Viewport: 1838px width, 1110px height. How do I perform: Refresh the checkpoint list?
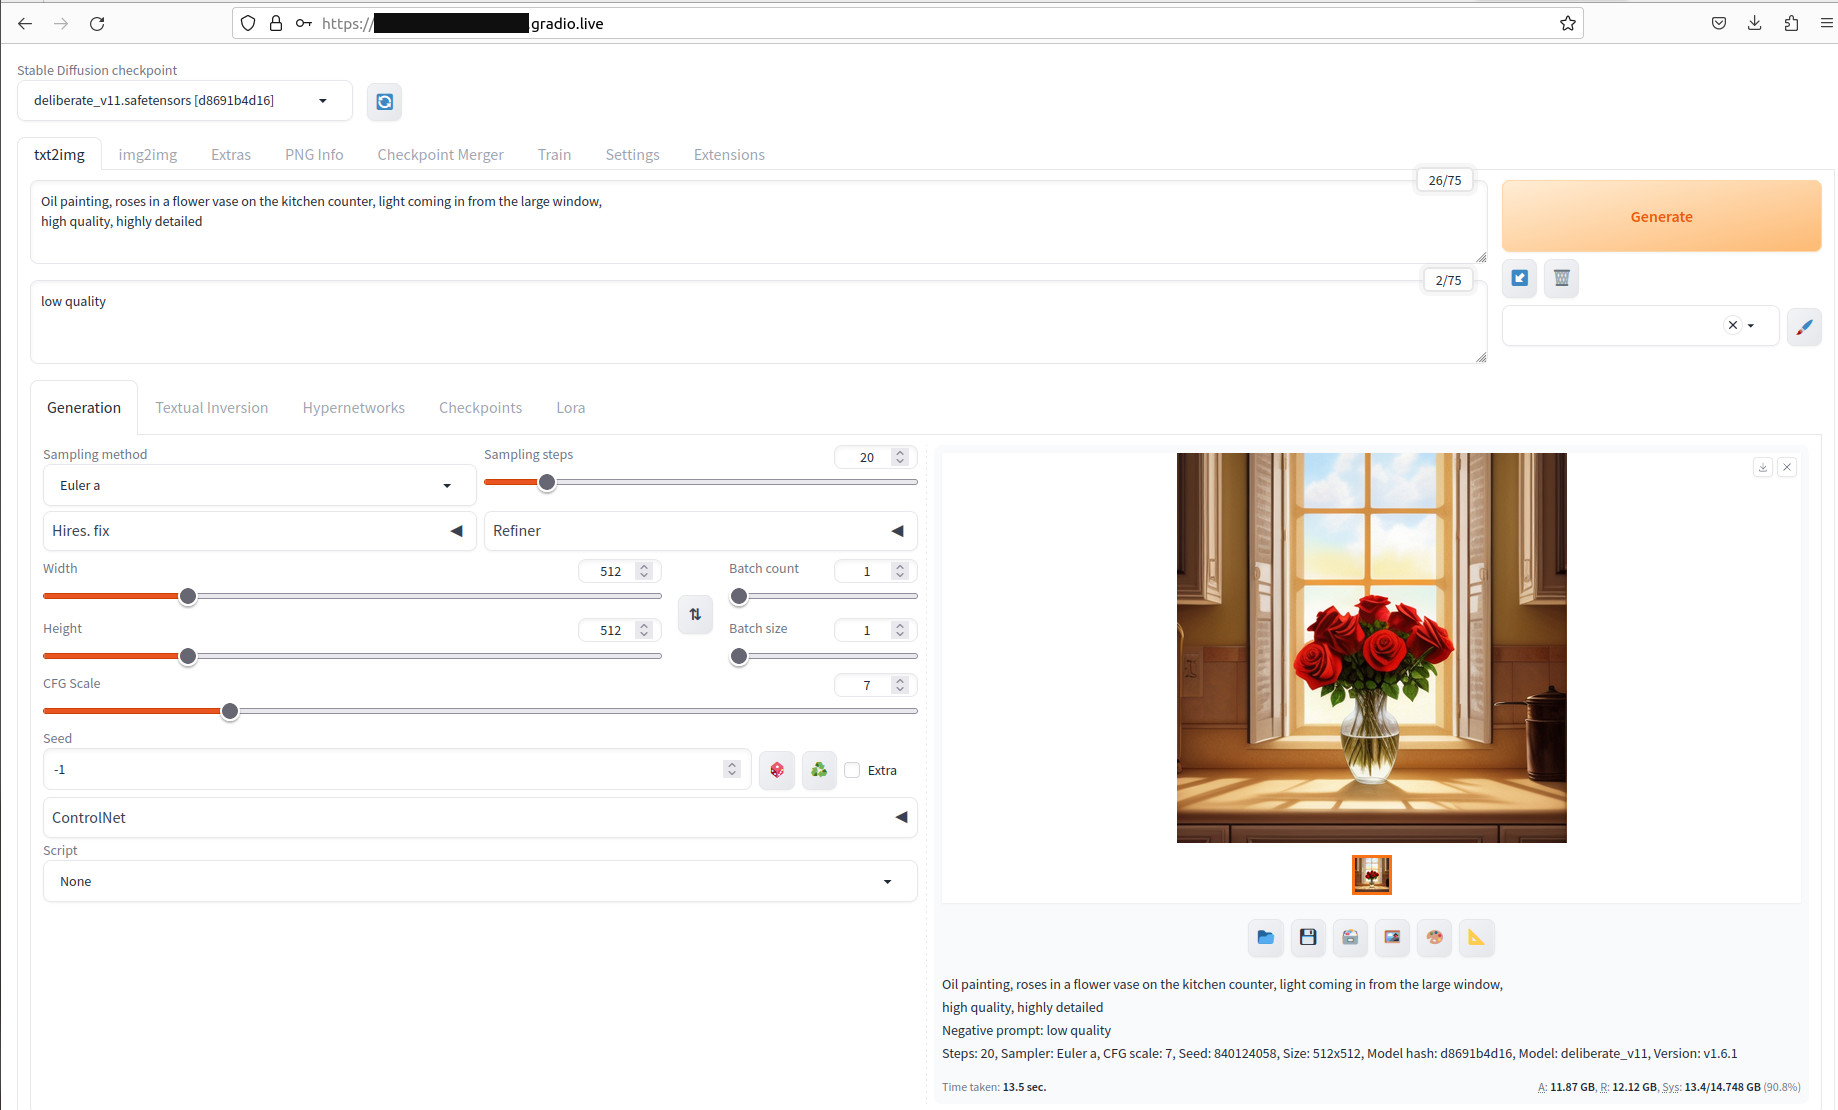point(384,101)
